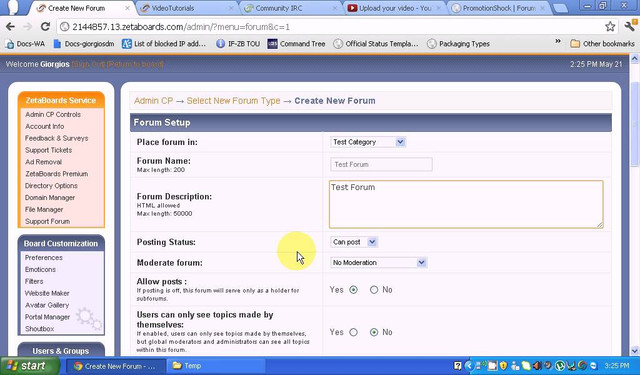
Task: Collapse the ZetaBoards Service section header
Action: coord(61,100)
